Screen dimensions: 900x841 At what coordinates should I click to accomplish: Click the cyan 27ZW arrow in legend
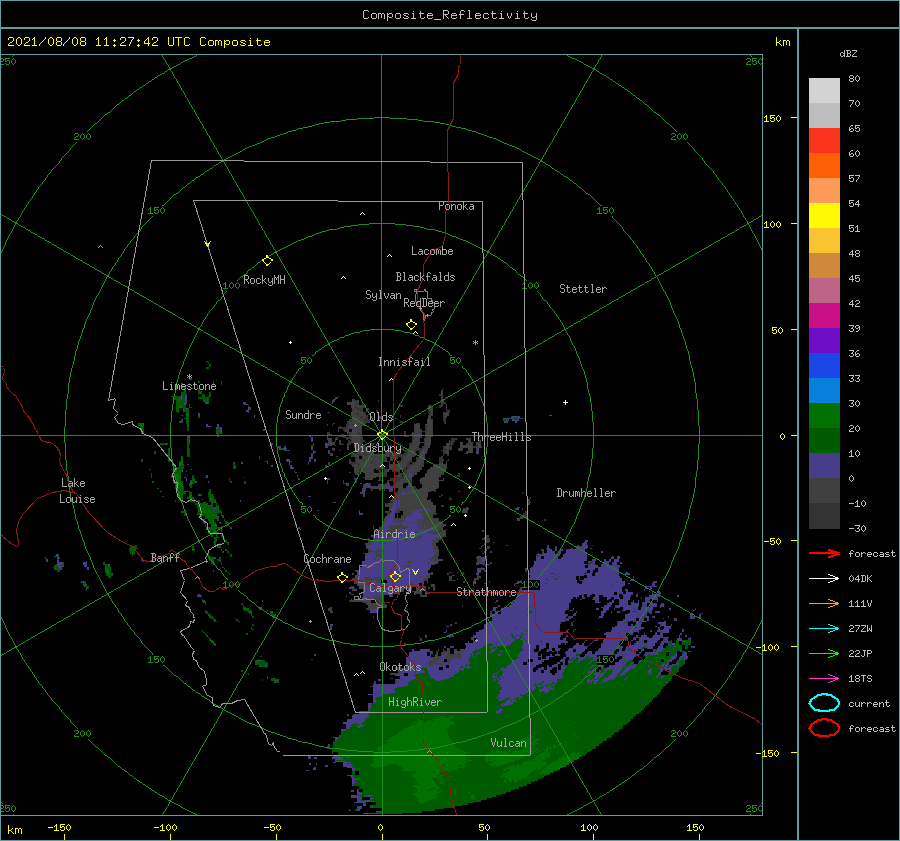pos(825,629)
